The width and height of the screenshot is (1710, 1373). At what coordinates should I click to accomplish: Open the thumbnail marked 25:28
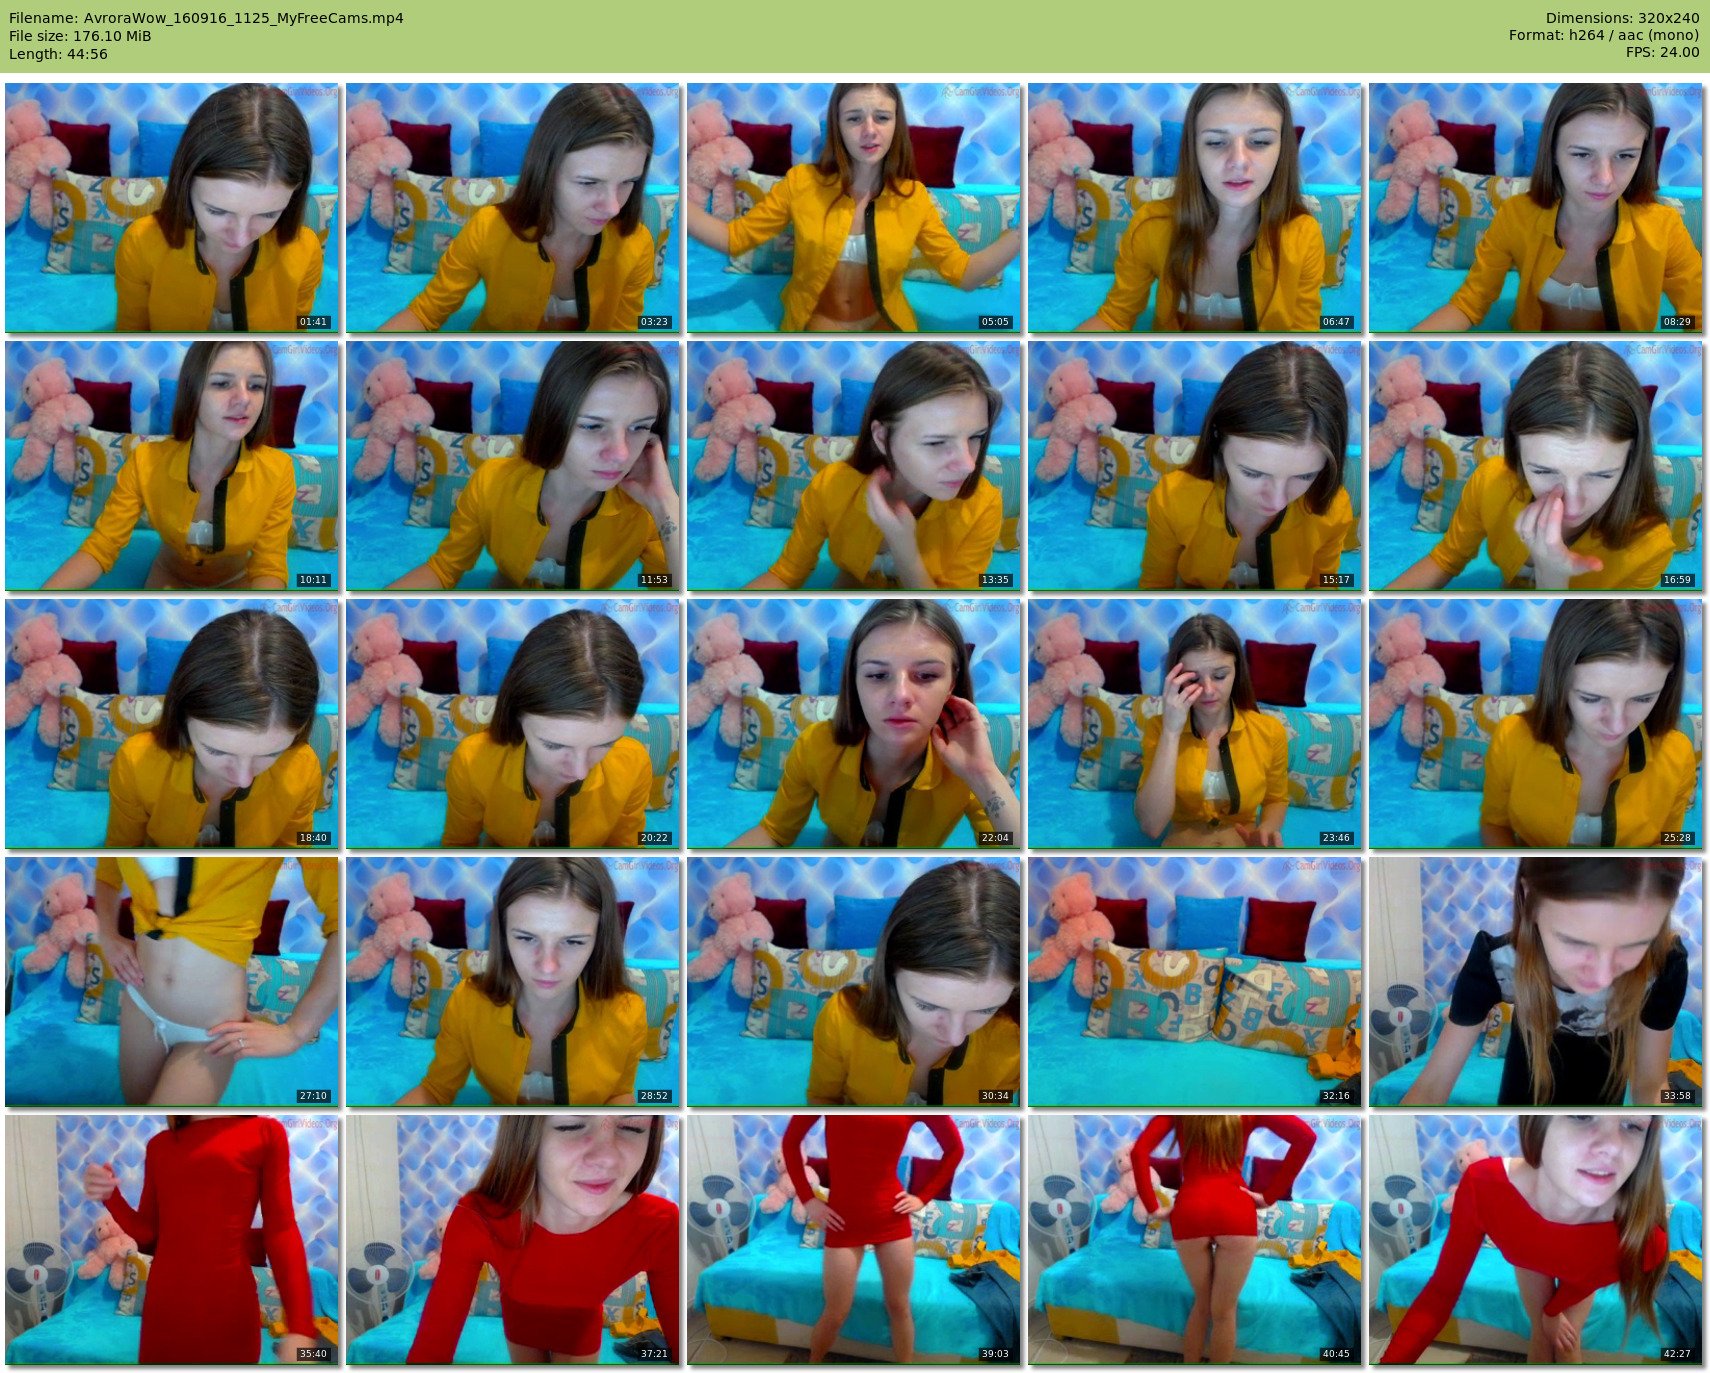1536,724
